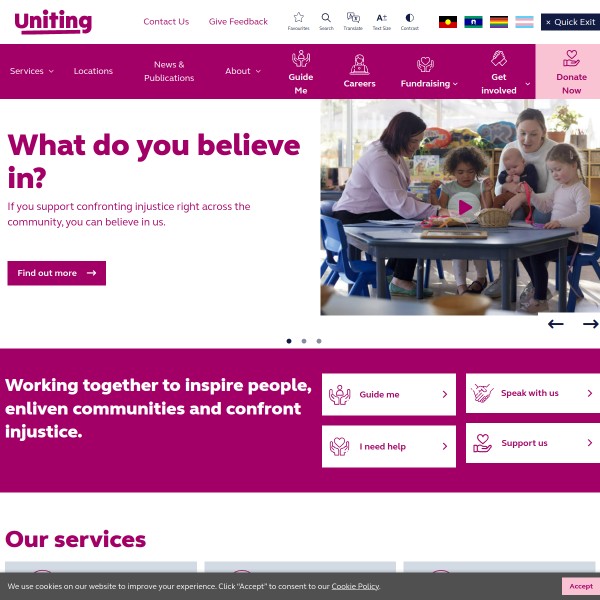
Task: Adjust Text Size icon
Action: [x=382, y=18]
